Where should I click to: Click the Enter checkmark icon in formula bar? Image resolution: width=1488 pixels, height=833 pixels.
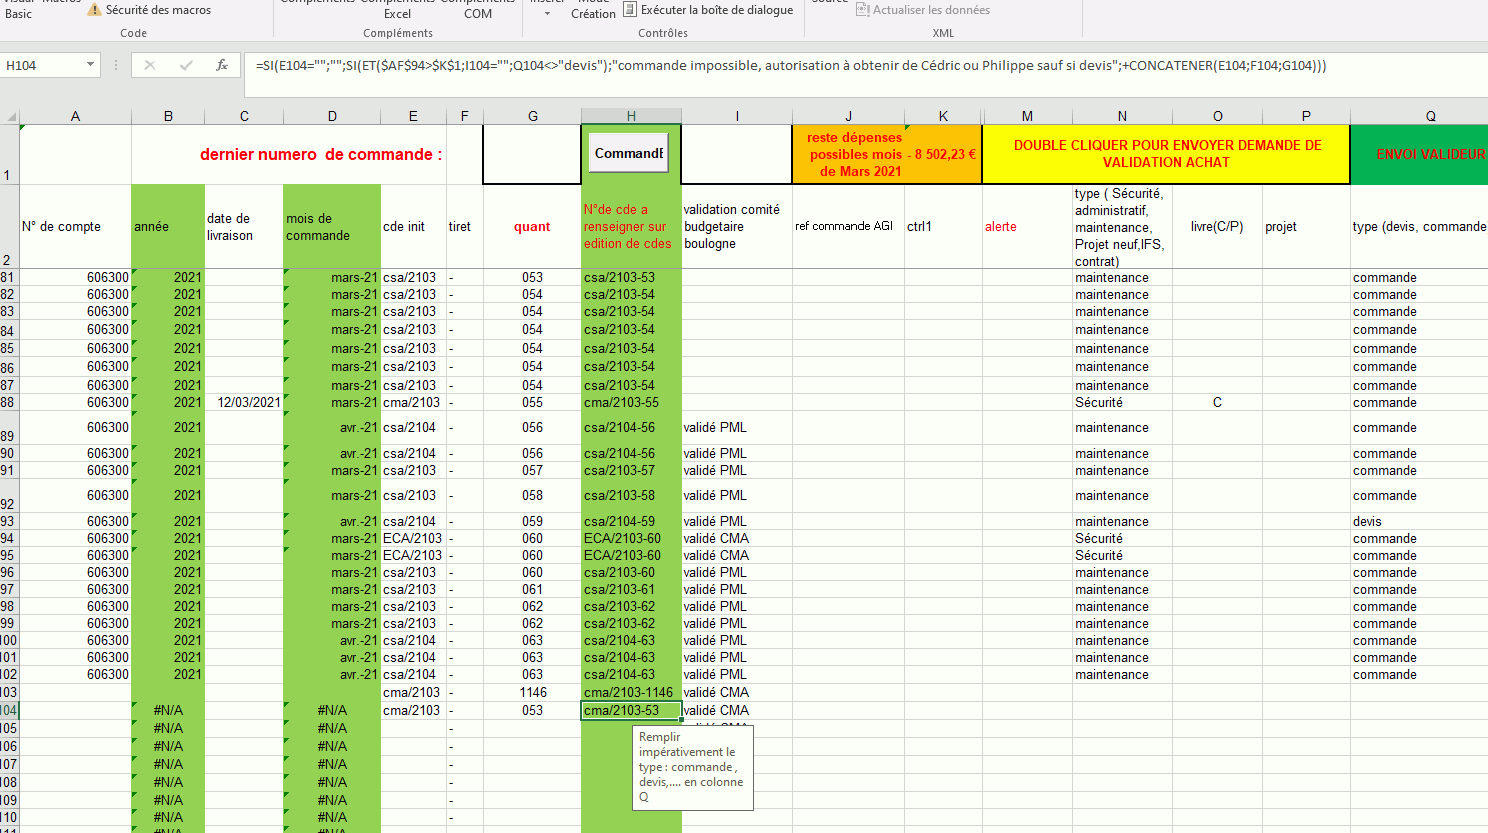coord(186,65)
